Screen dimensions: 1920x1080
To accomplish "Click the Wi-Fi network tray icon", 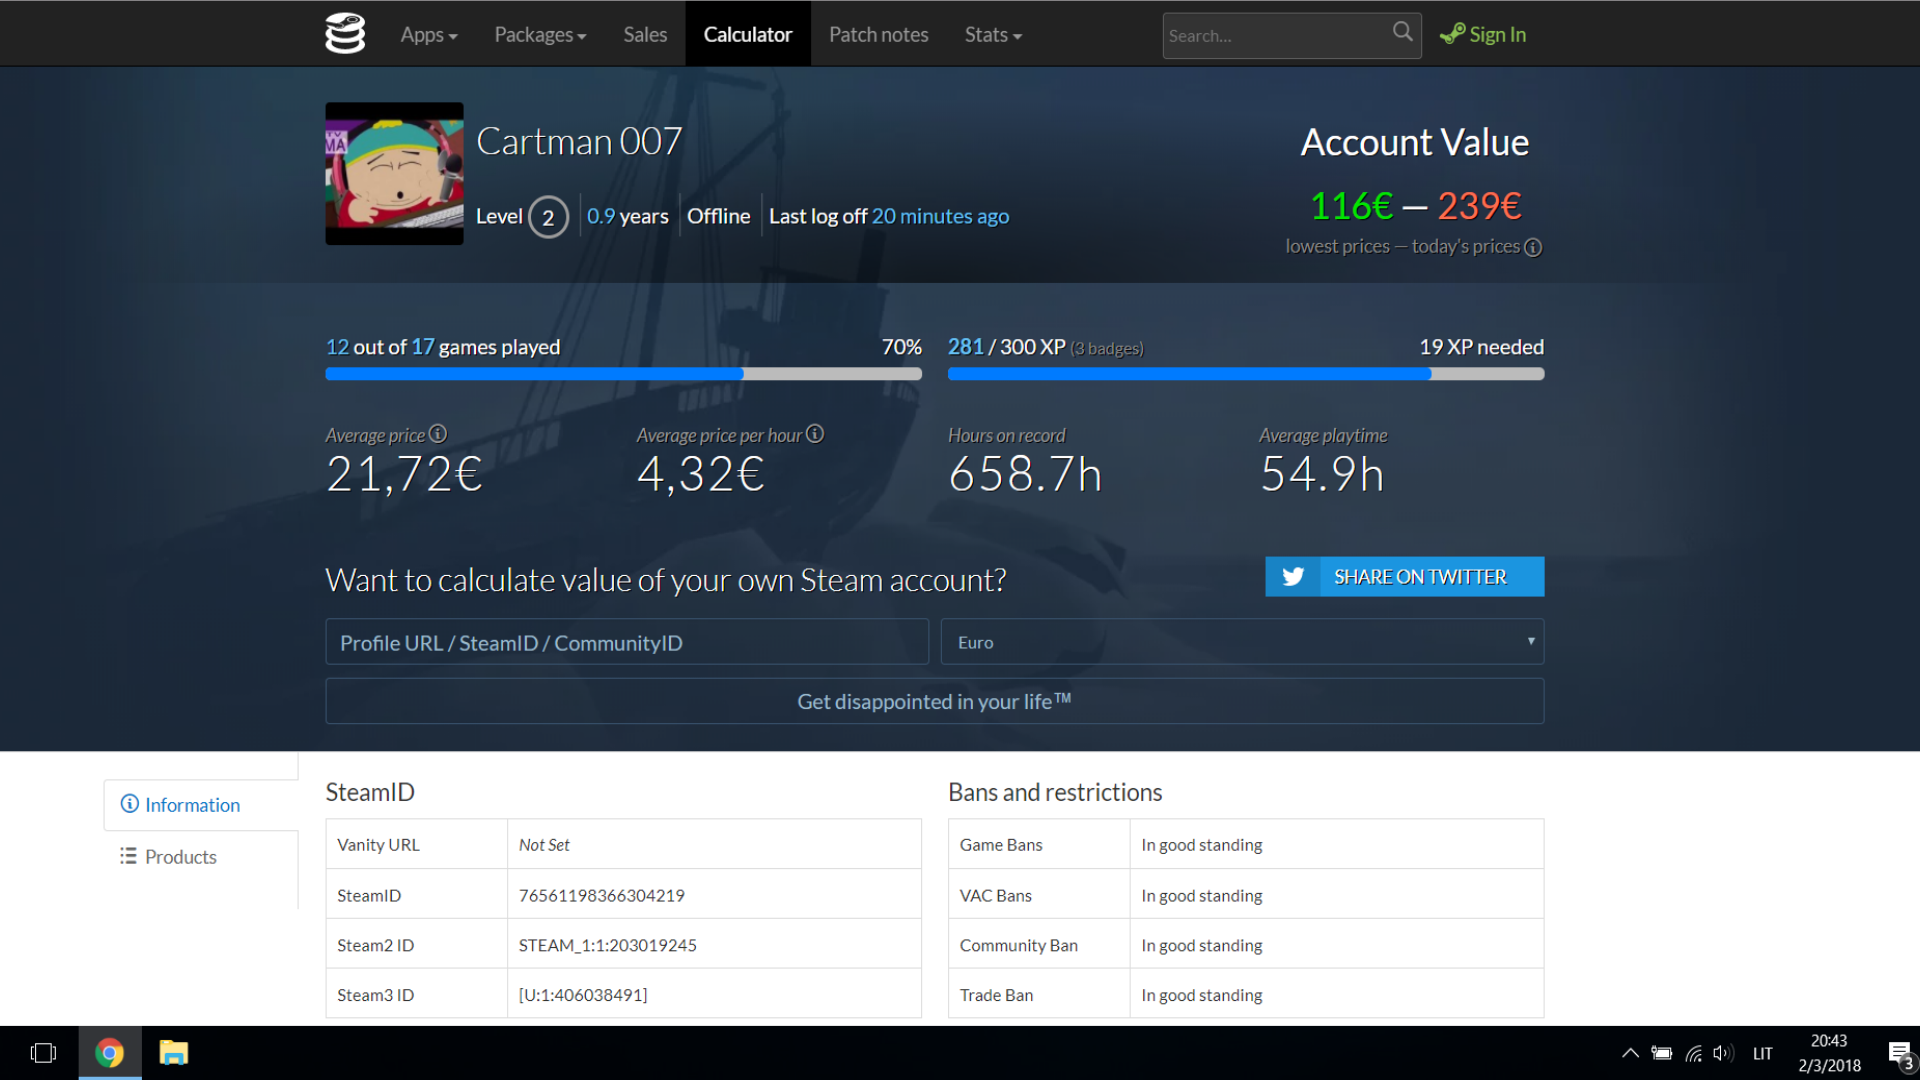I will 1693,1053.
